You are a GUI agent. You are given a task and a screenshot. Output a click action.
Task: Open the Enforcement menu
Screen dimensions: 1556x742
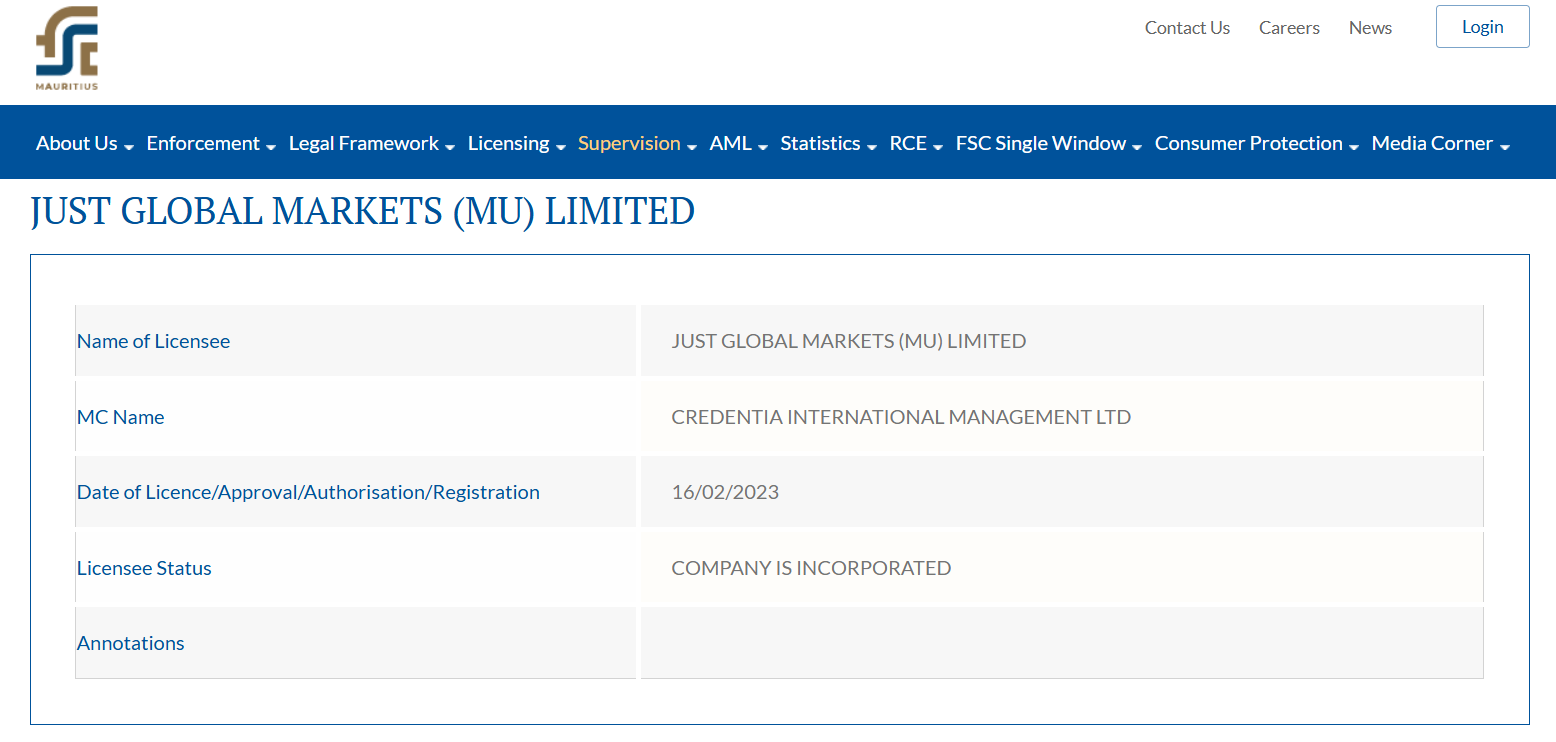pyautogui.click(x=203, y=144)
